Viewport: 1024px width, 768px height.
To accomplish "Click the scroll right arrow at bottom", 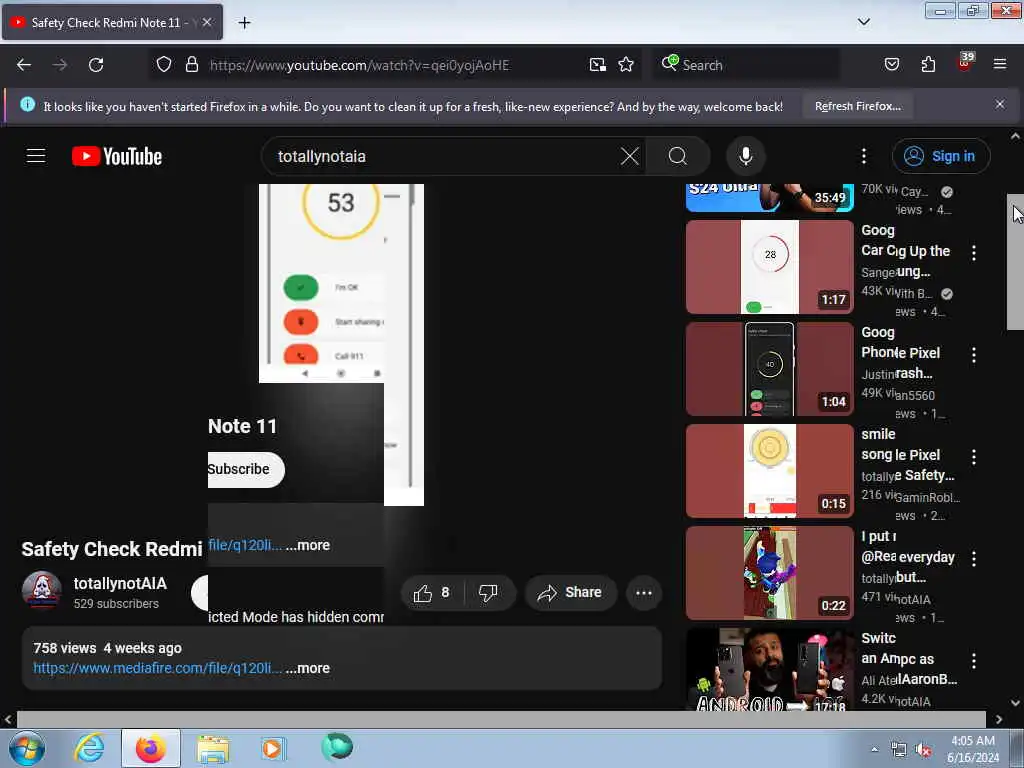I will (999, 720).
